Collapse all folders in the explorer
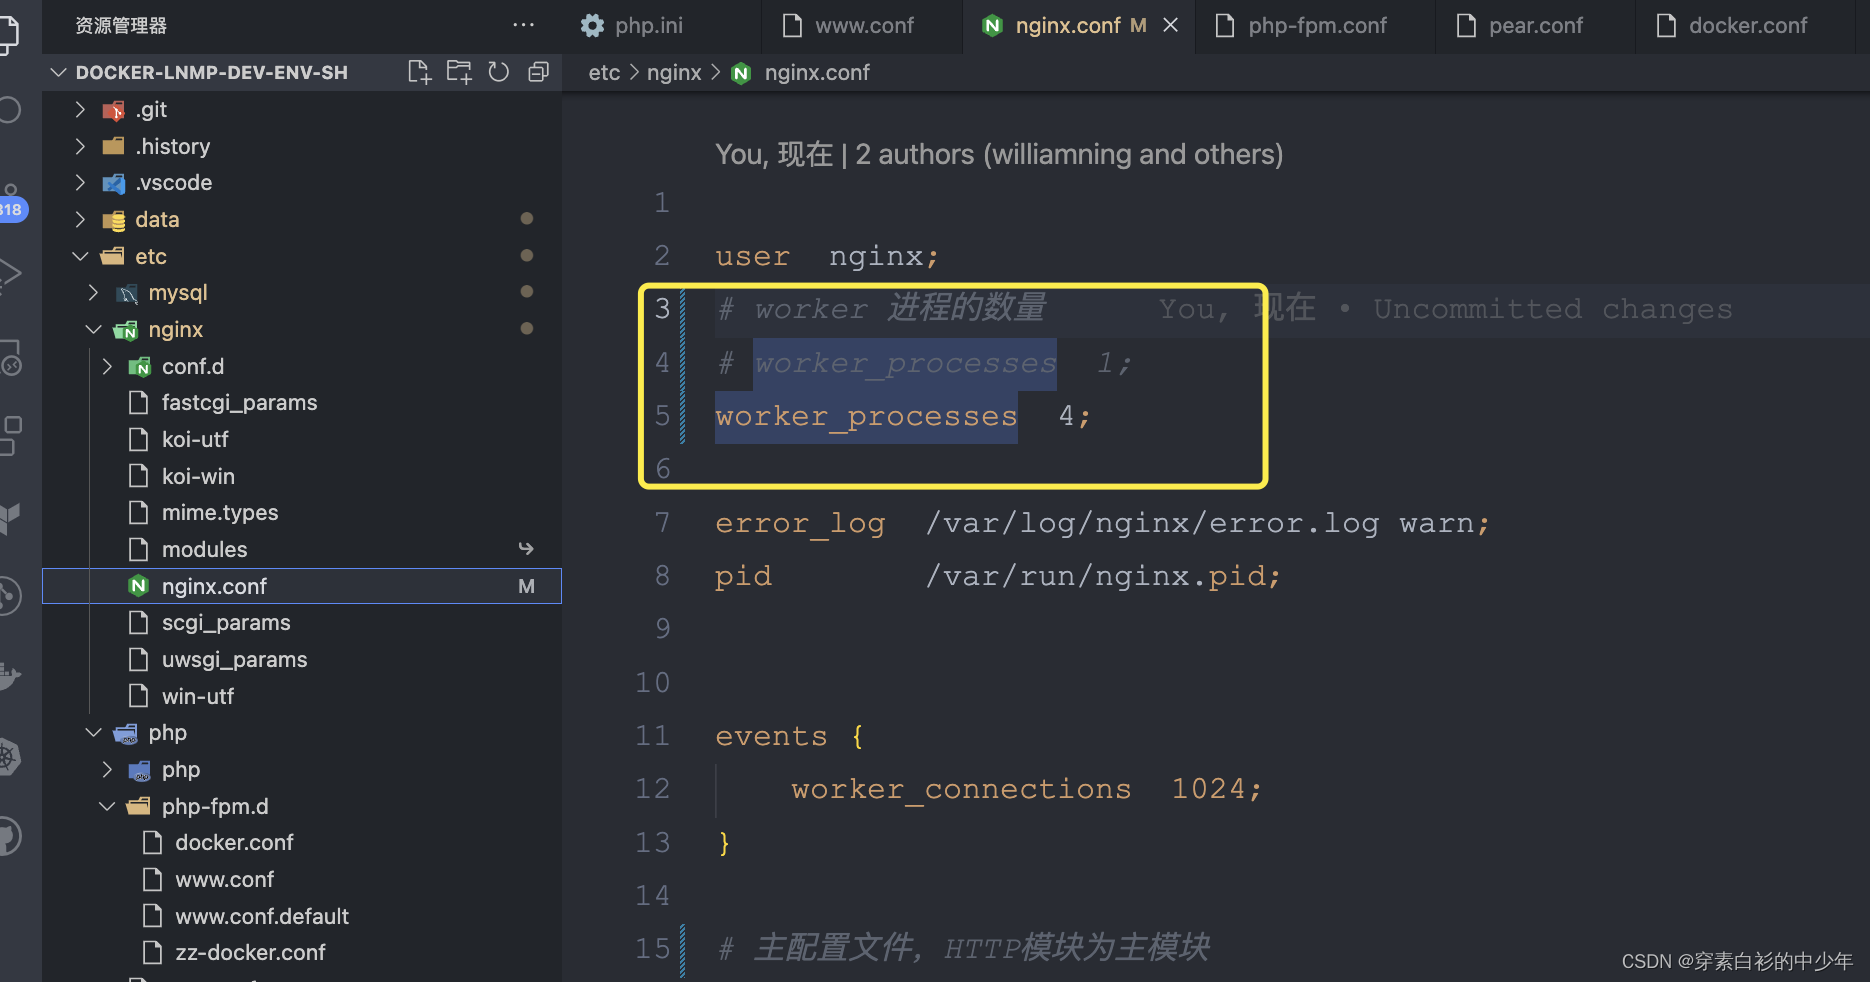The height and width of the screenshot is (982, 1870). pos(538,72)
